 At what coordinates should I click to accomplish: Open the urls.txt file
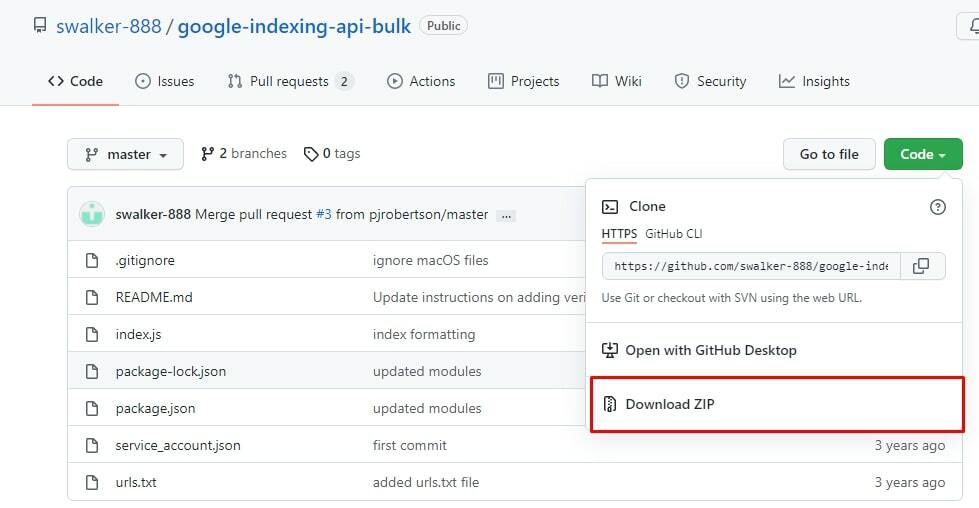135,482
